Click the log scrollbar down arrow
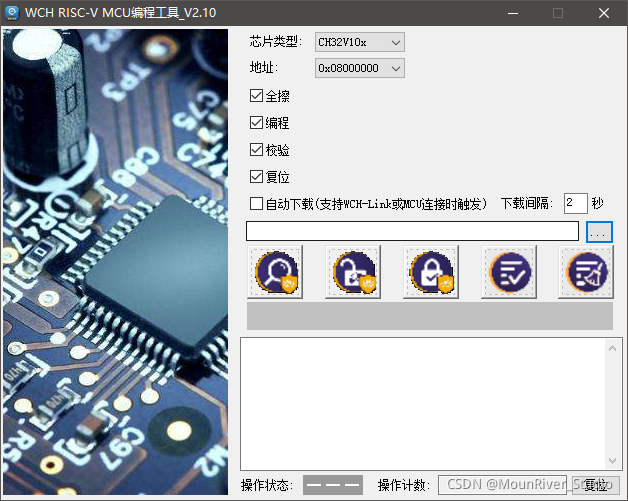The height and width of the screenshot is (501, 628). (x=612, y=461)
